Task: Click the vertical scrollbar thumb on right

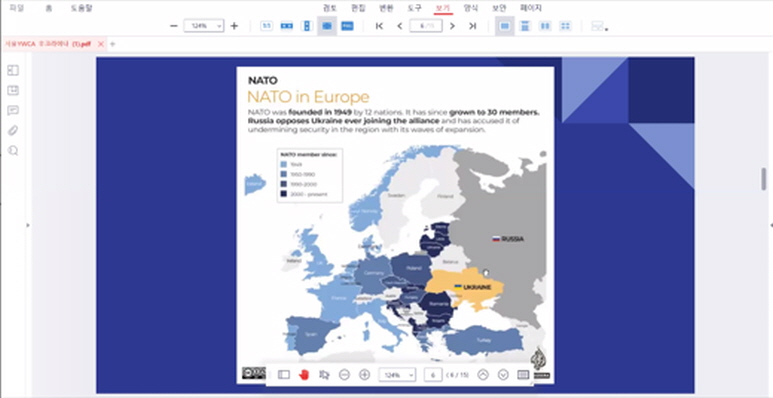Action: click(x=764, y=179)
